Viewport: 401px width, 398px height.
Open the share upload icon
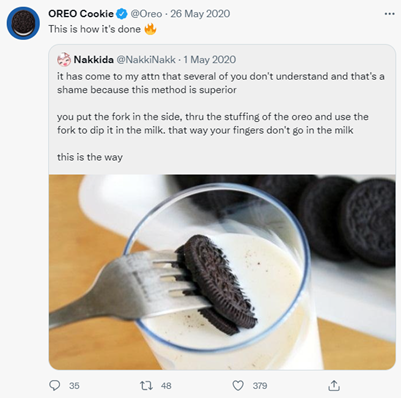point(334,385)
